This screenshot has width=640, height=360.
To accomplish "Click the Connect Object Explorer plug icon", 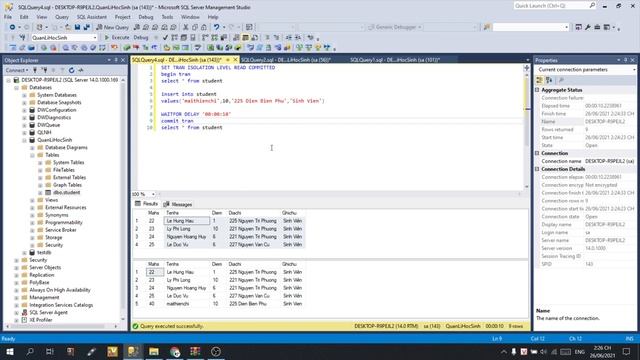I will click(35, 70).
